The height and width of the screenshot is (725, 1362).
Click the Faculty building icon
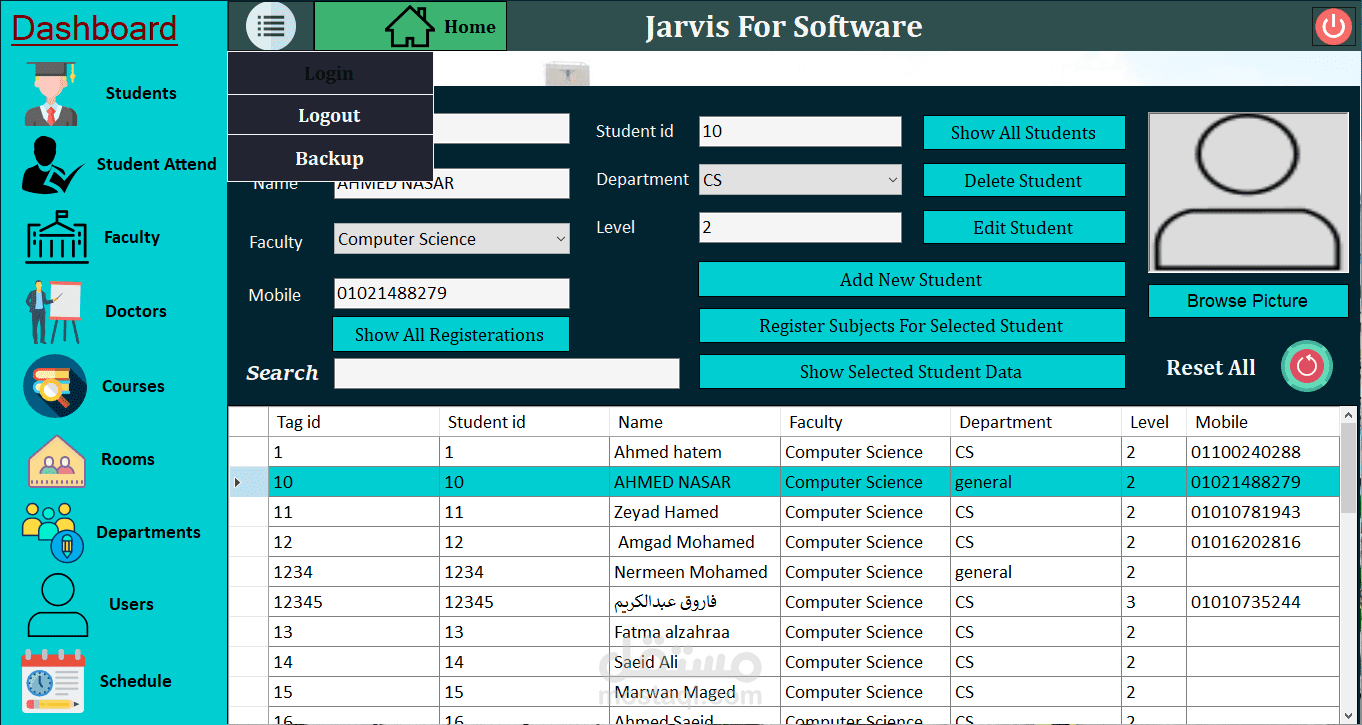point(57,237)
